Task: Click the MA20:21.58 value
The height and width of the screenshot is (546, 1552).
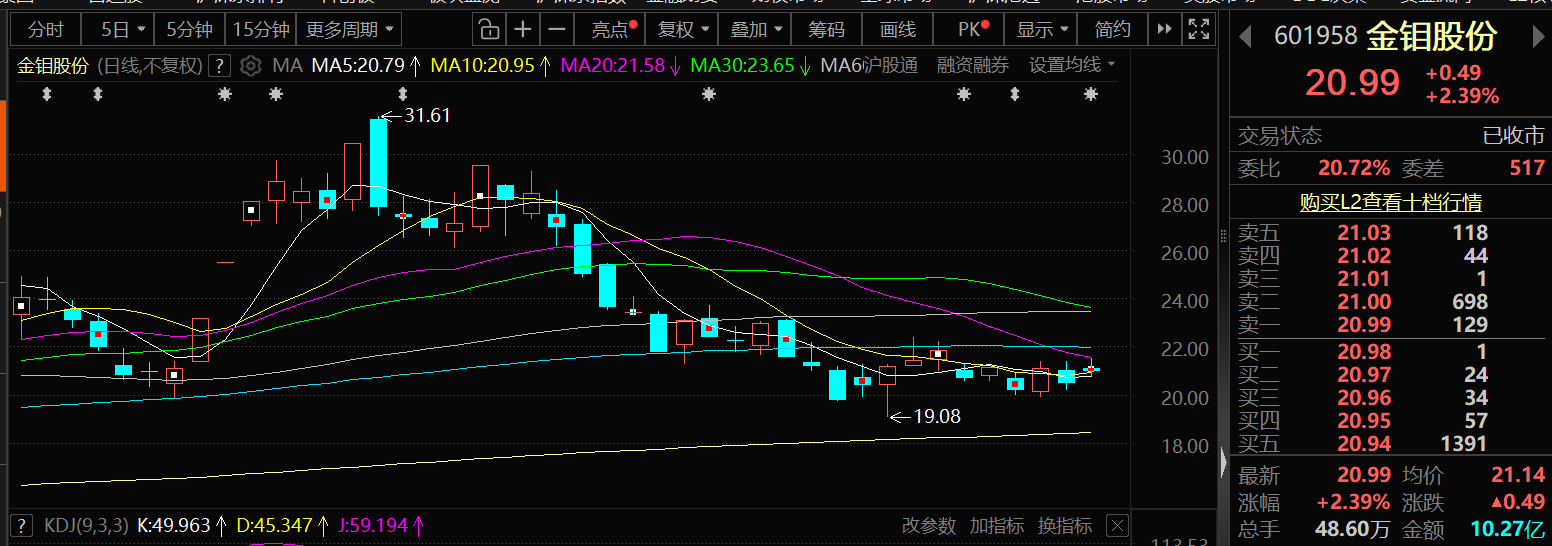Action: [x=612, y=67]
